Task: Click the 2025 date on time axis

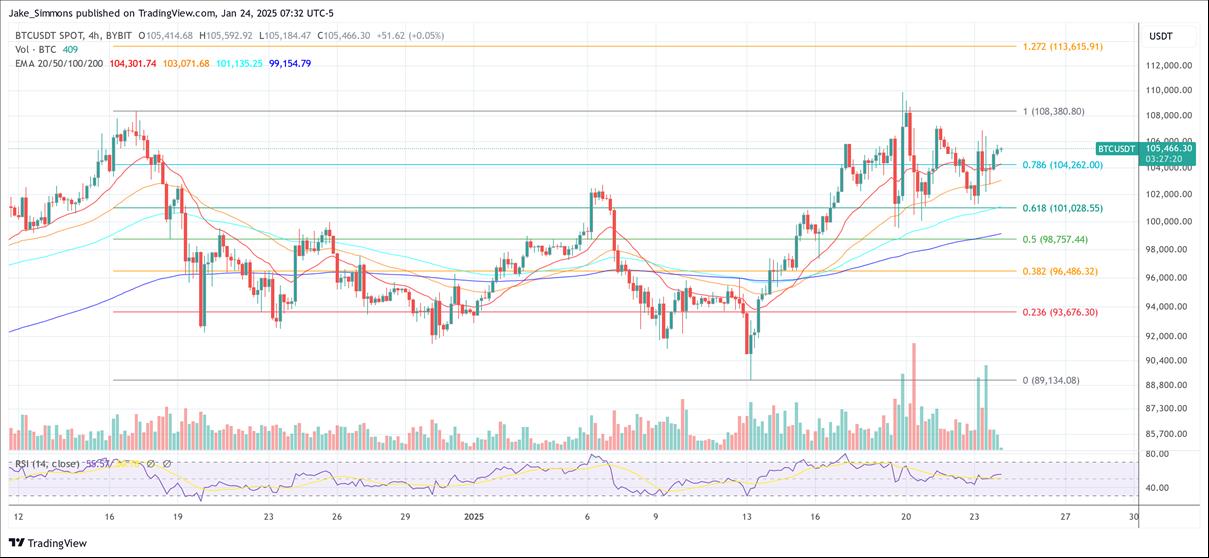Action: click(x=474, y=517)
